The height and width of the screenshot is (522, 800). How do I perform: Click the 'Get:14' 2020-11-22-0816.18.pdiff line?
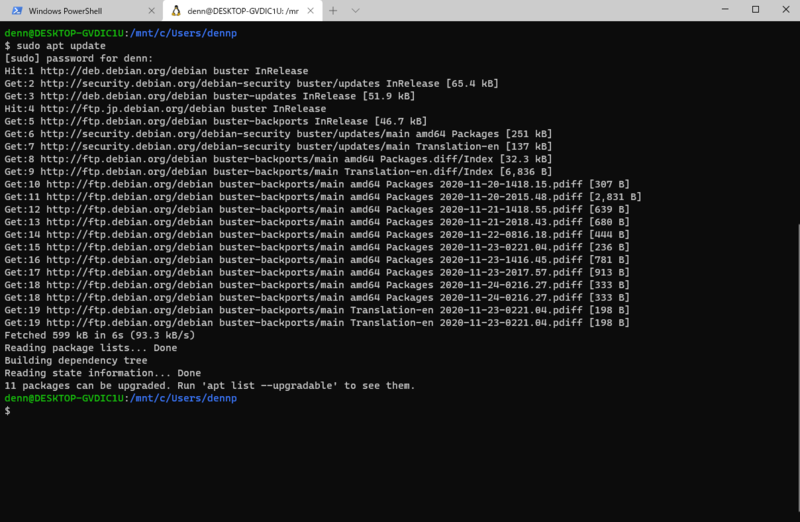317,235
